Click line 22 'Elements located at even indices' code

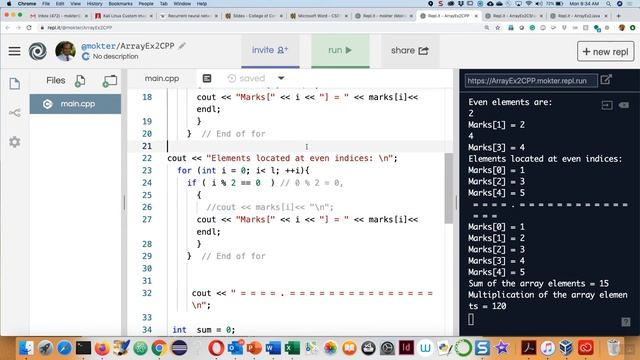[282, 158]
